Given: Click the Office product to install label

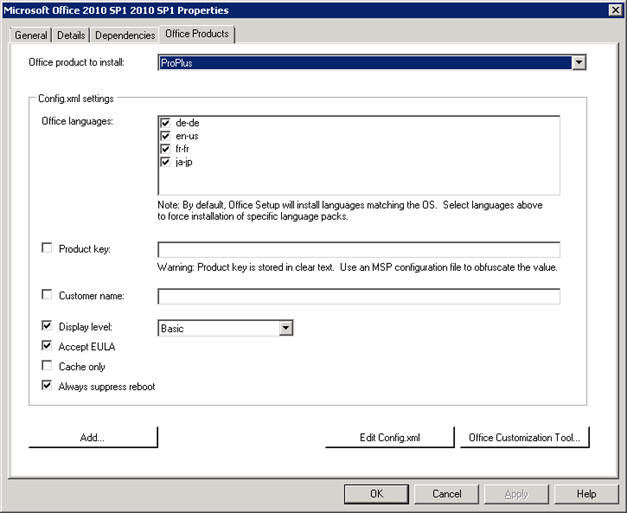Looking at the screenshot, I should (x=76, y=62).
